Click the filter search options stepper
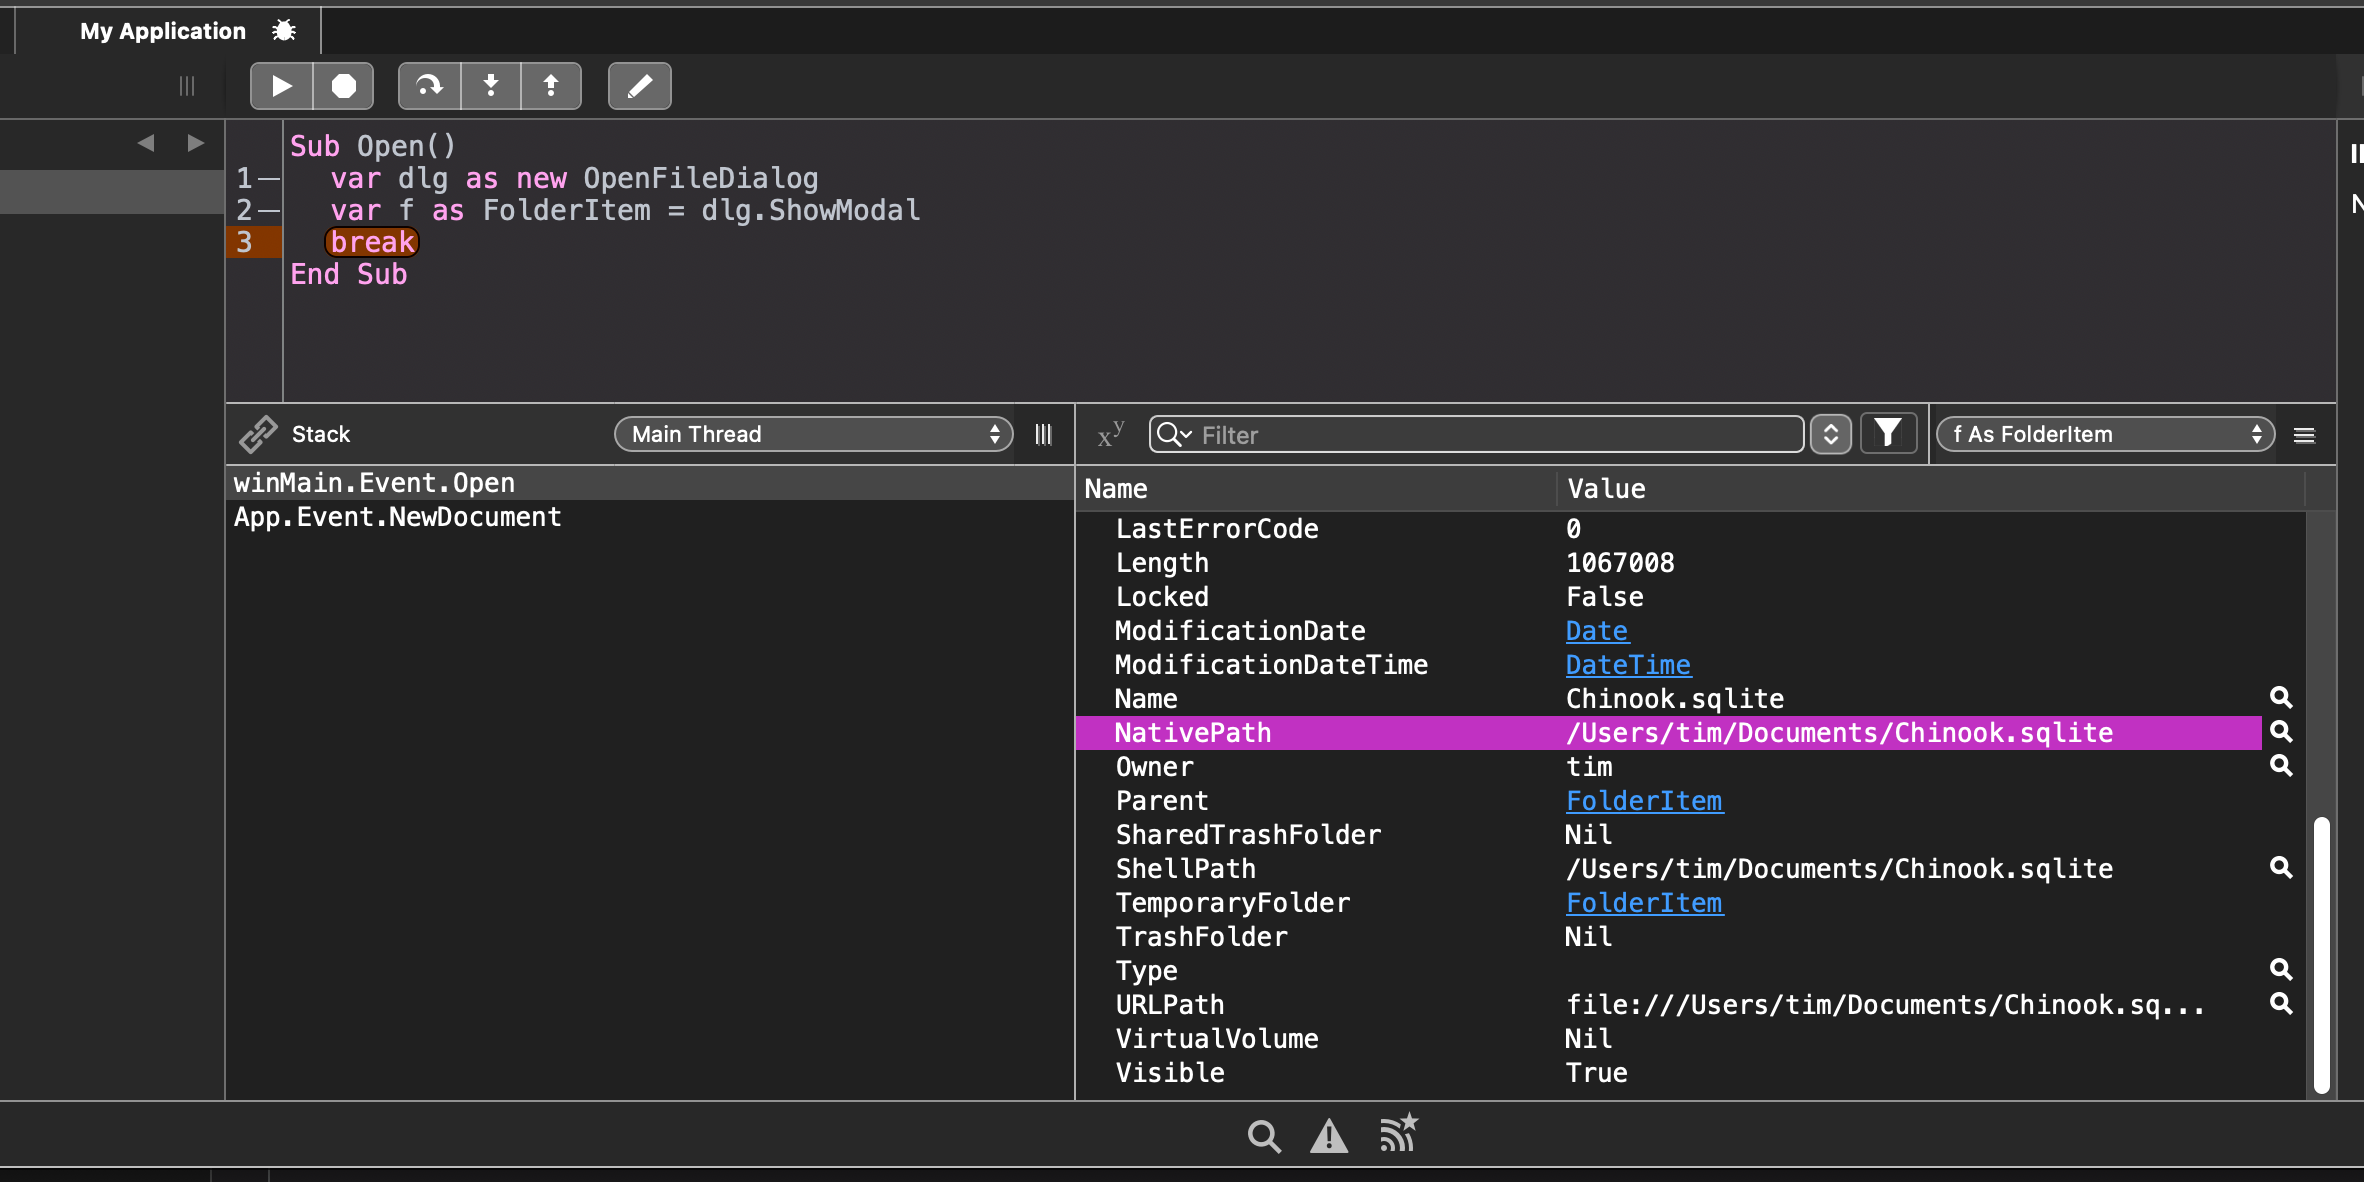The height and width of the screenshot is (1182, 2364). click(x=1831, y=434)
